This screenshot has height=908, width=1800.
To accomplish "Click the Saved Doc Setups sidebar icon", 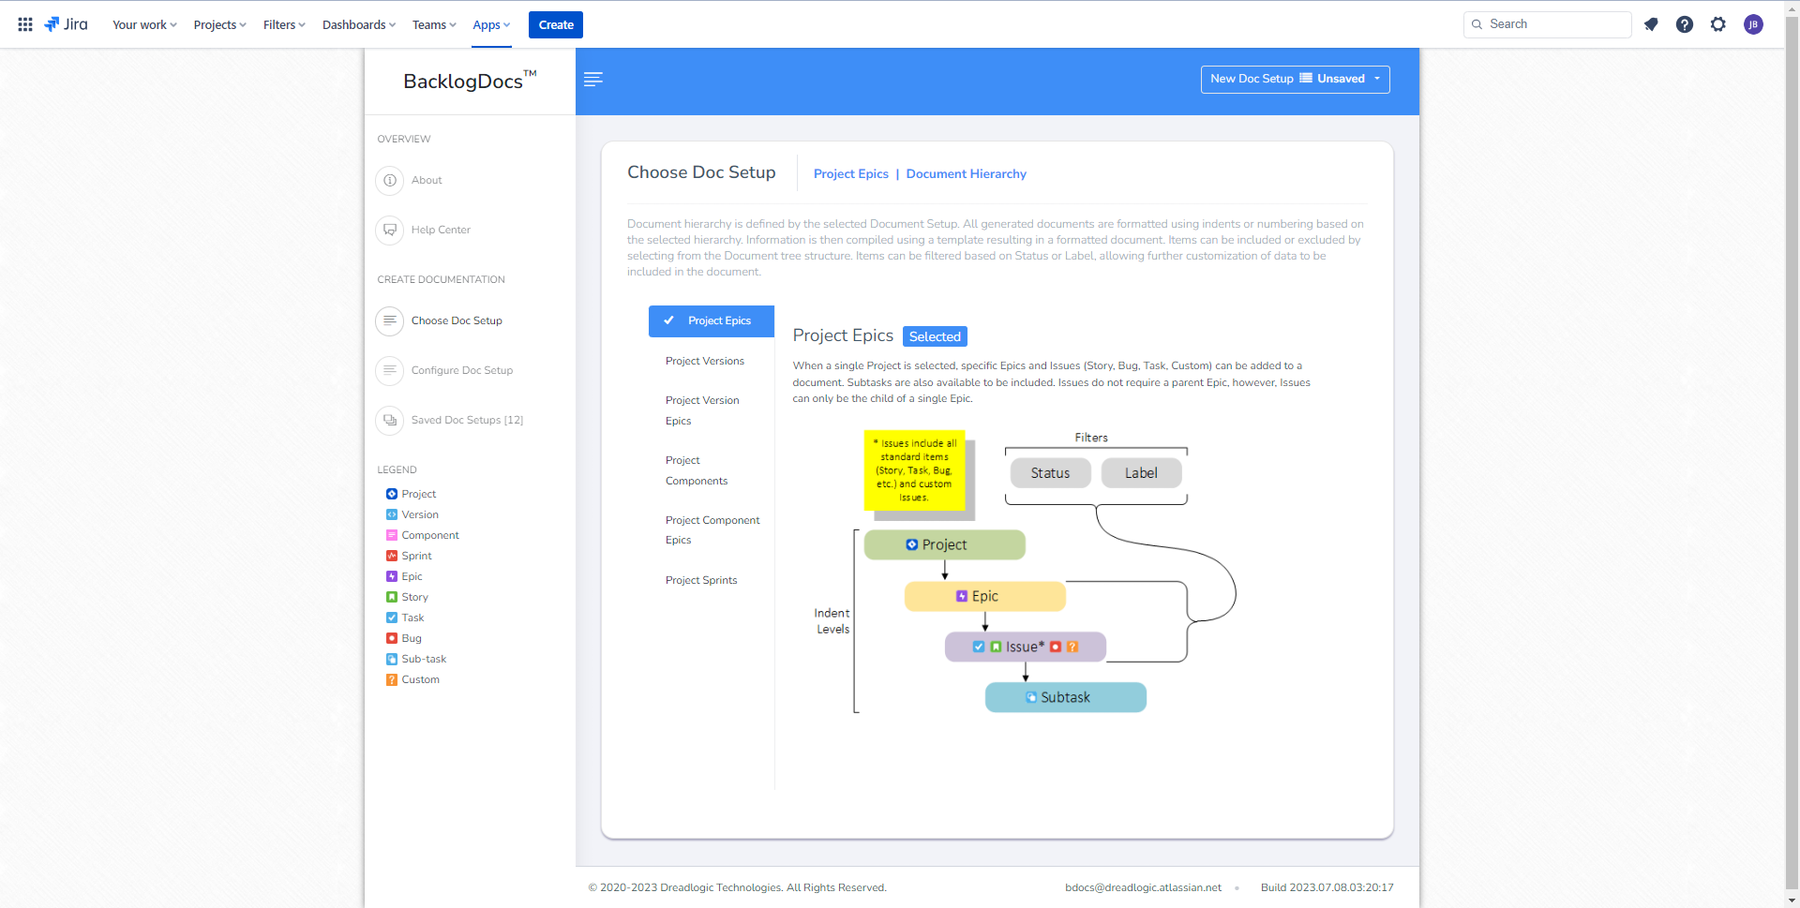I will pos(390,420).
